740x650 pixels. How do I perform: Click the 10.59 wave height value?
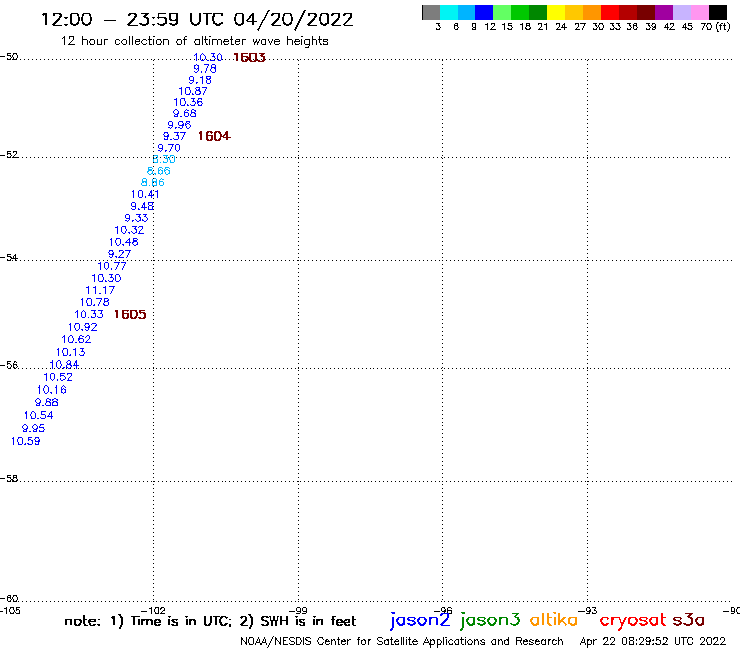(x=25, y=442)
